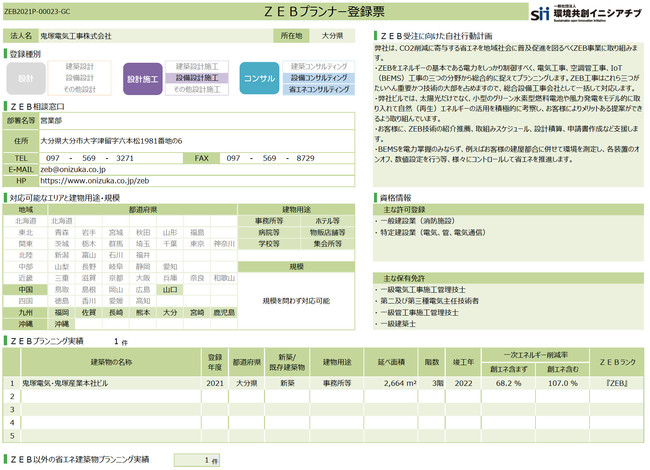Click the 事務所等 building use cell
The height and width of the screenshot is (470, 650).
pos(270,221)
